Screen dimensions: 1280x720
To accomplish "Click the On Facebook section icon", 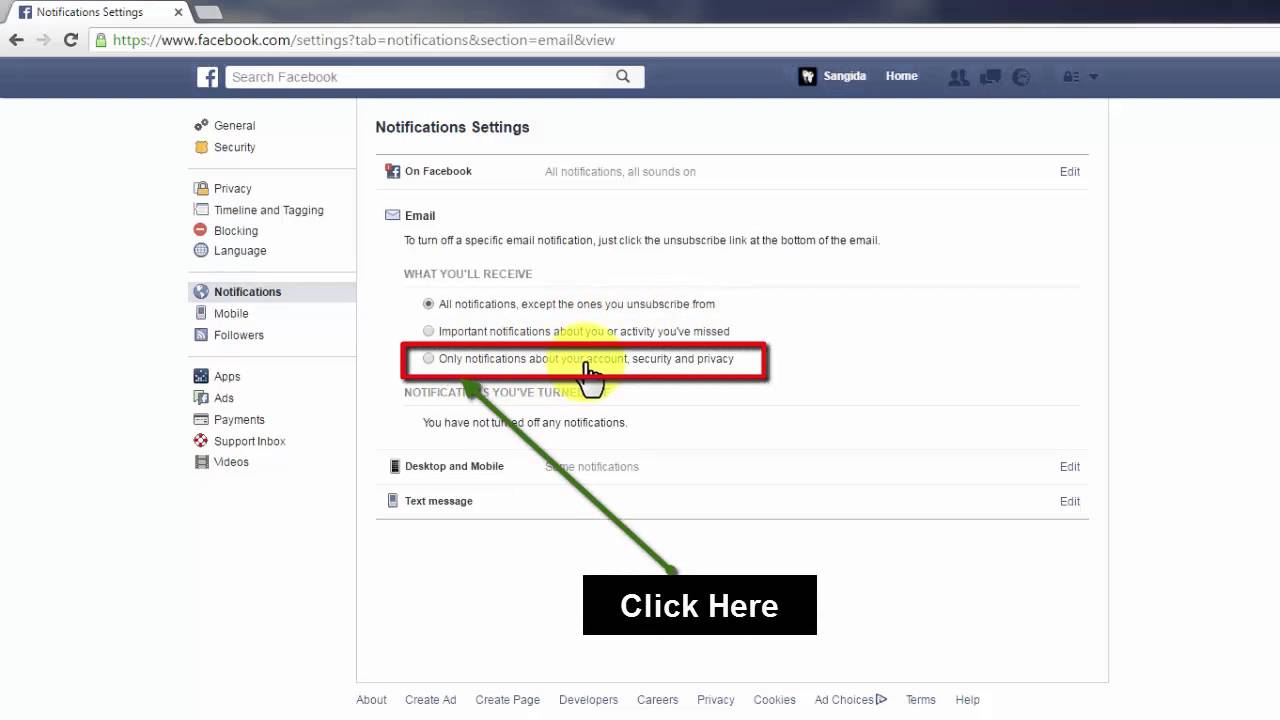I will (393, 171).
